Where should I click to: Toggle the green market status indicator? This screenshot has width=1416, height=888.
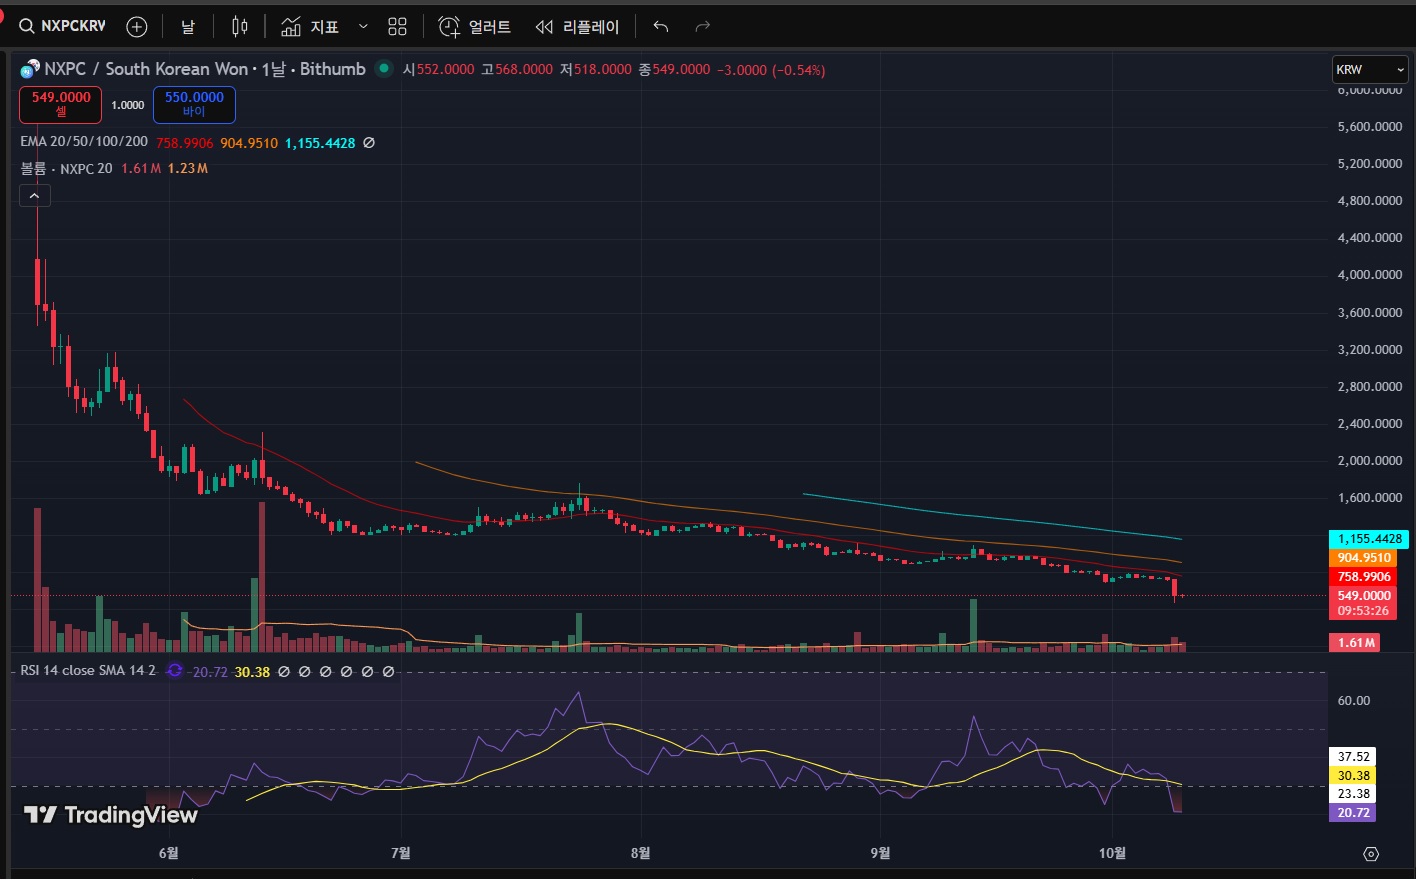(x=383, y=69)
